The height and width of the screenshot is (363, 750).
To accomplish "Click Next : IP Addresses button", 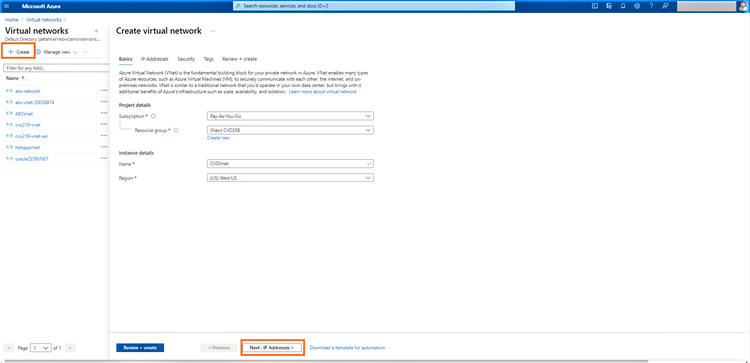I will pos(272,348).
